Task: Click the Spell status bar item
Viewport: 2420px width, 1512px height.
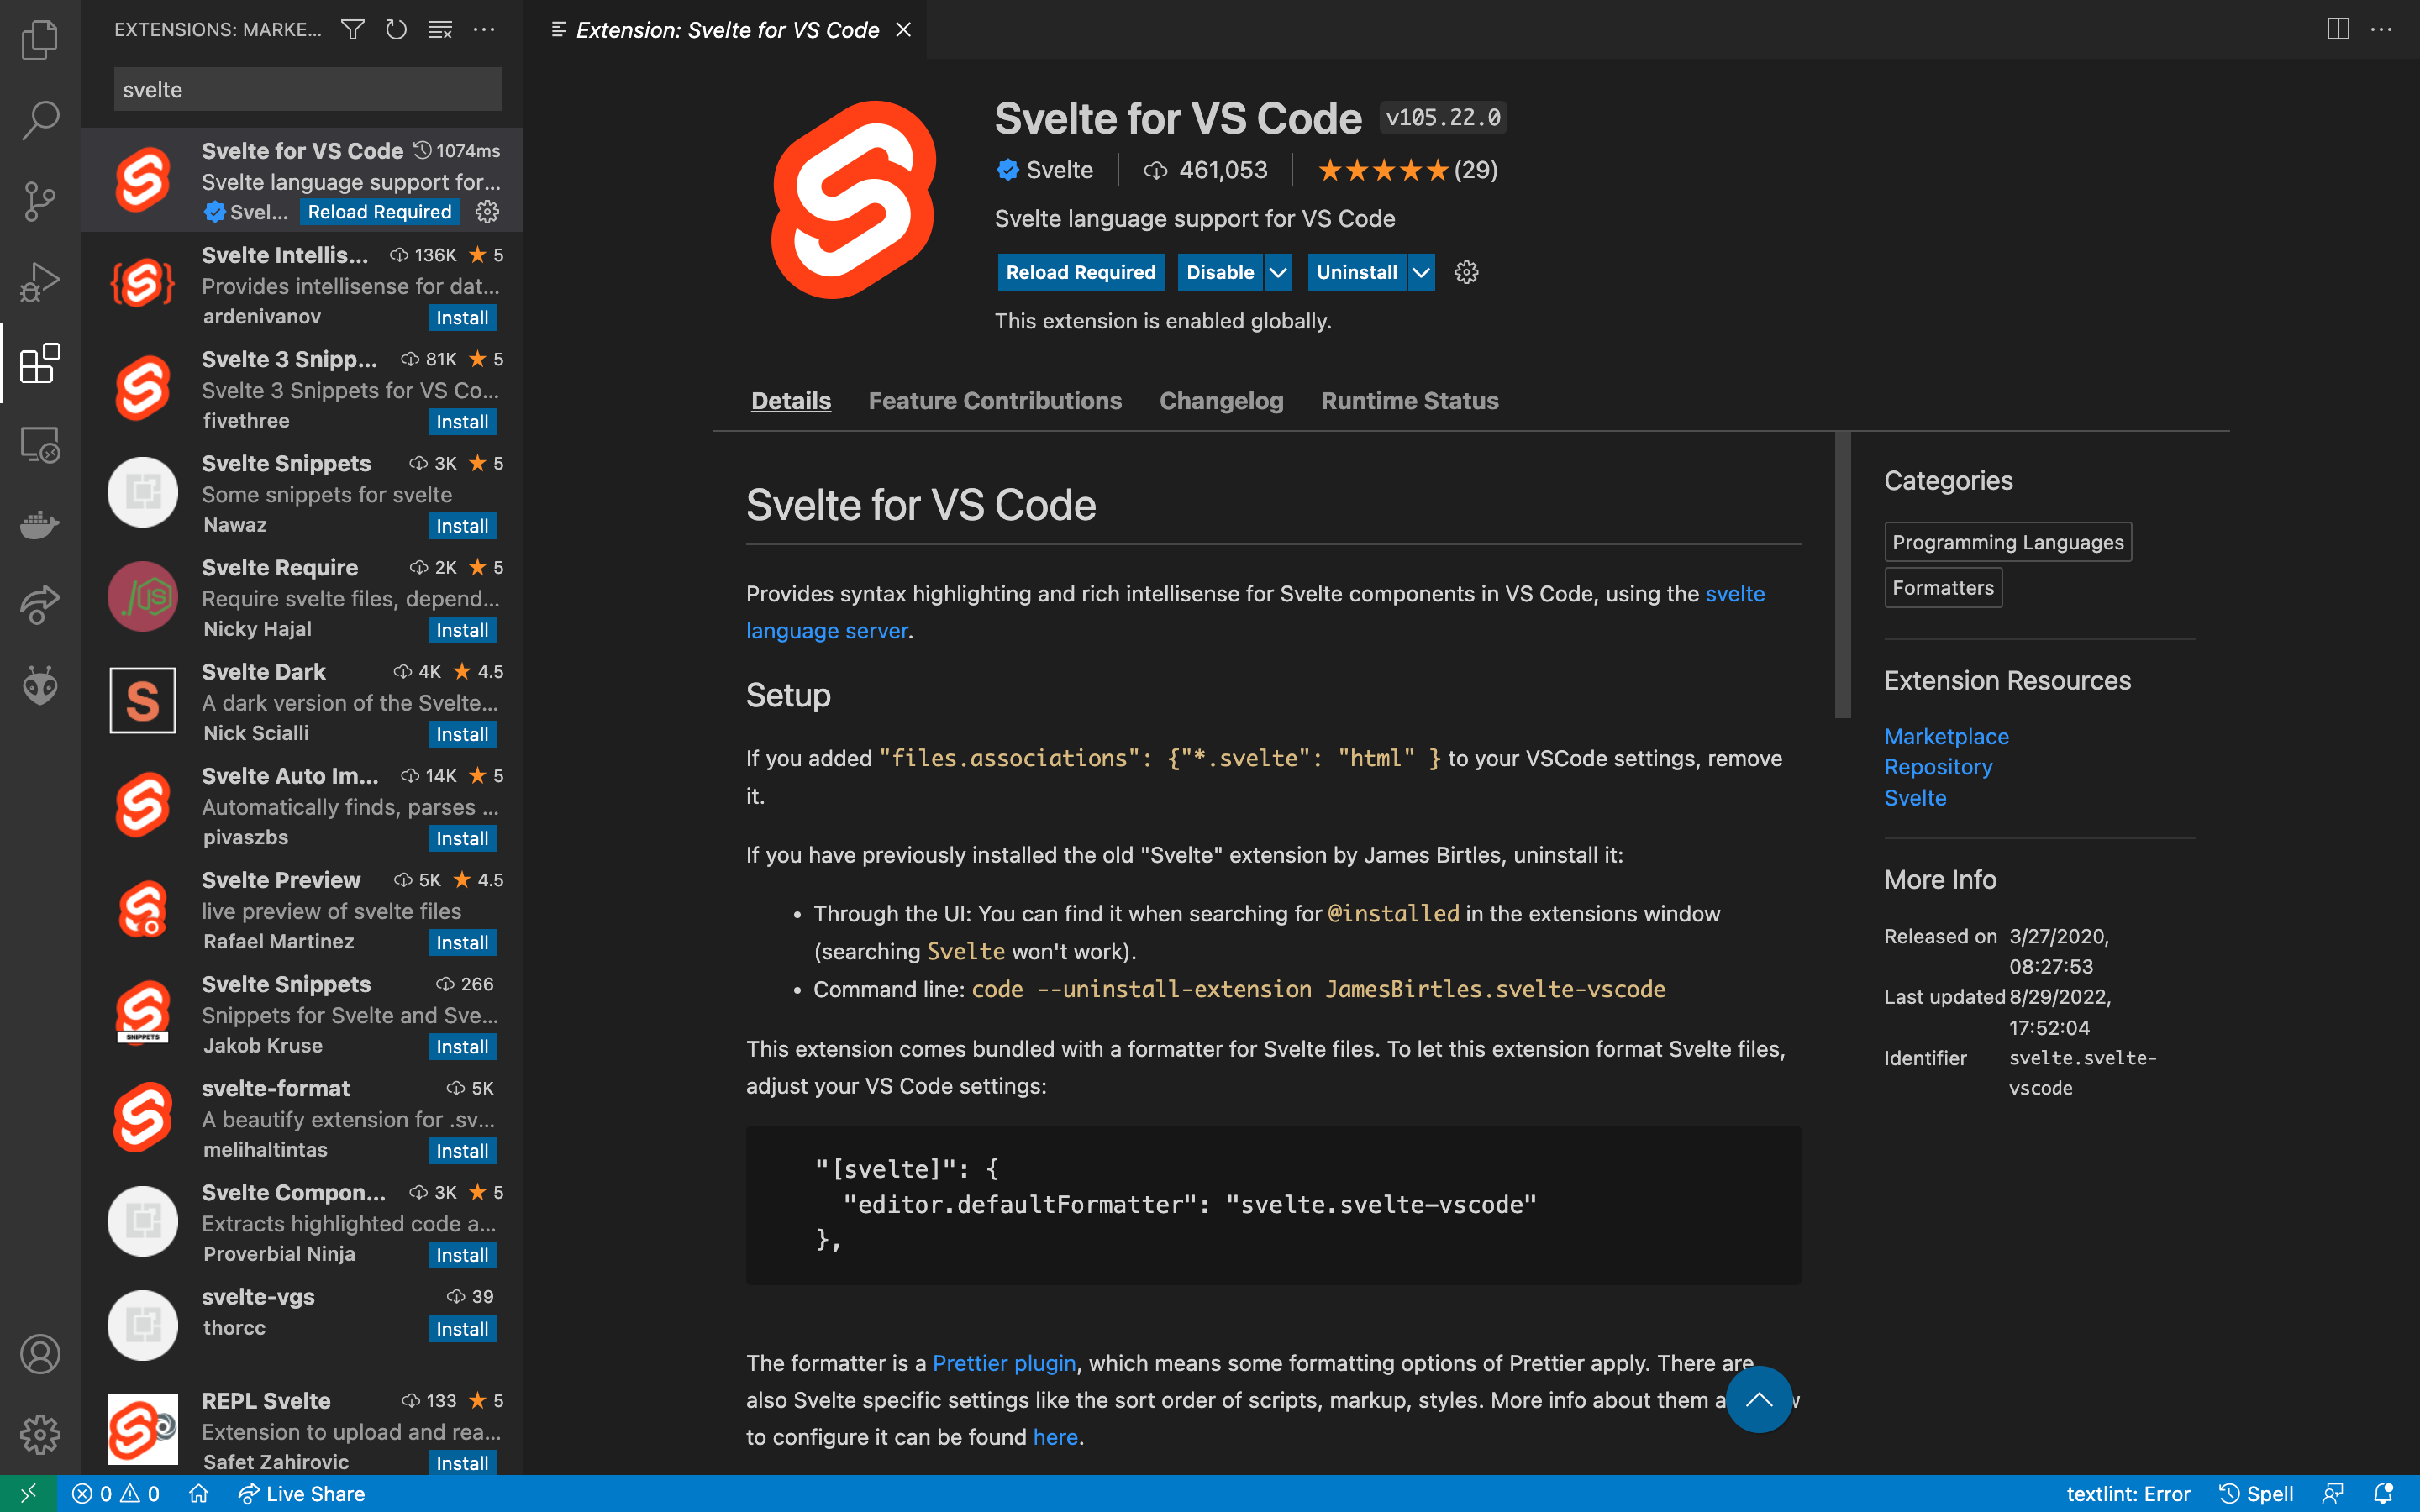Action: click(x=2256, y=1493)
